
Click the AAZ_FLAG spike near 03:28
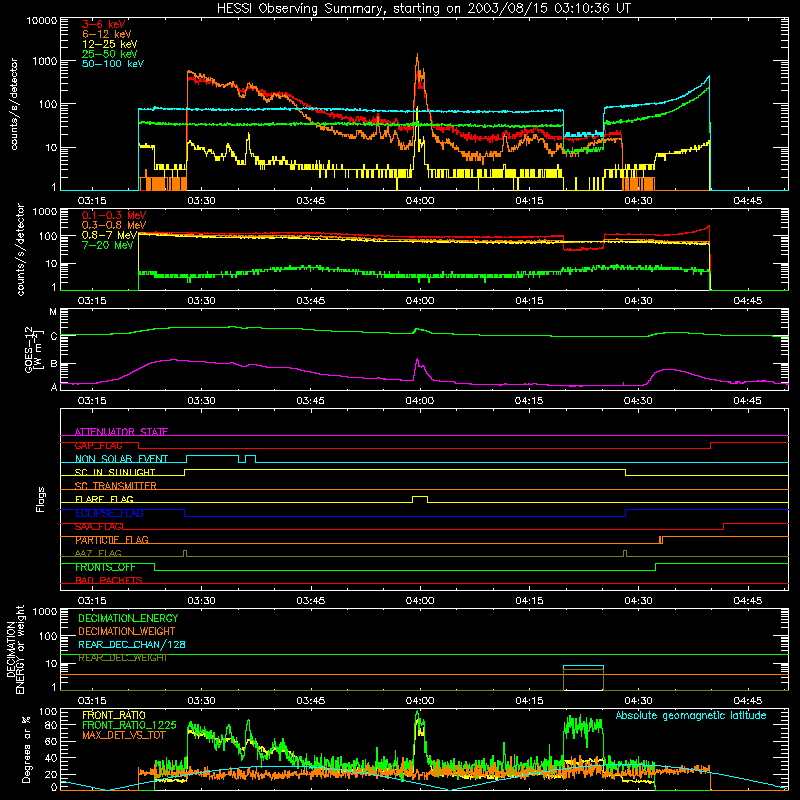[x=185, y=553]
